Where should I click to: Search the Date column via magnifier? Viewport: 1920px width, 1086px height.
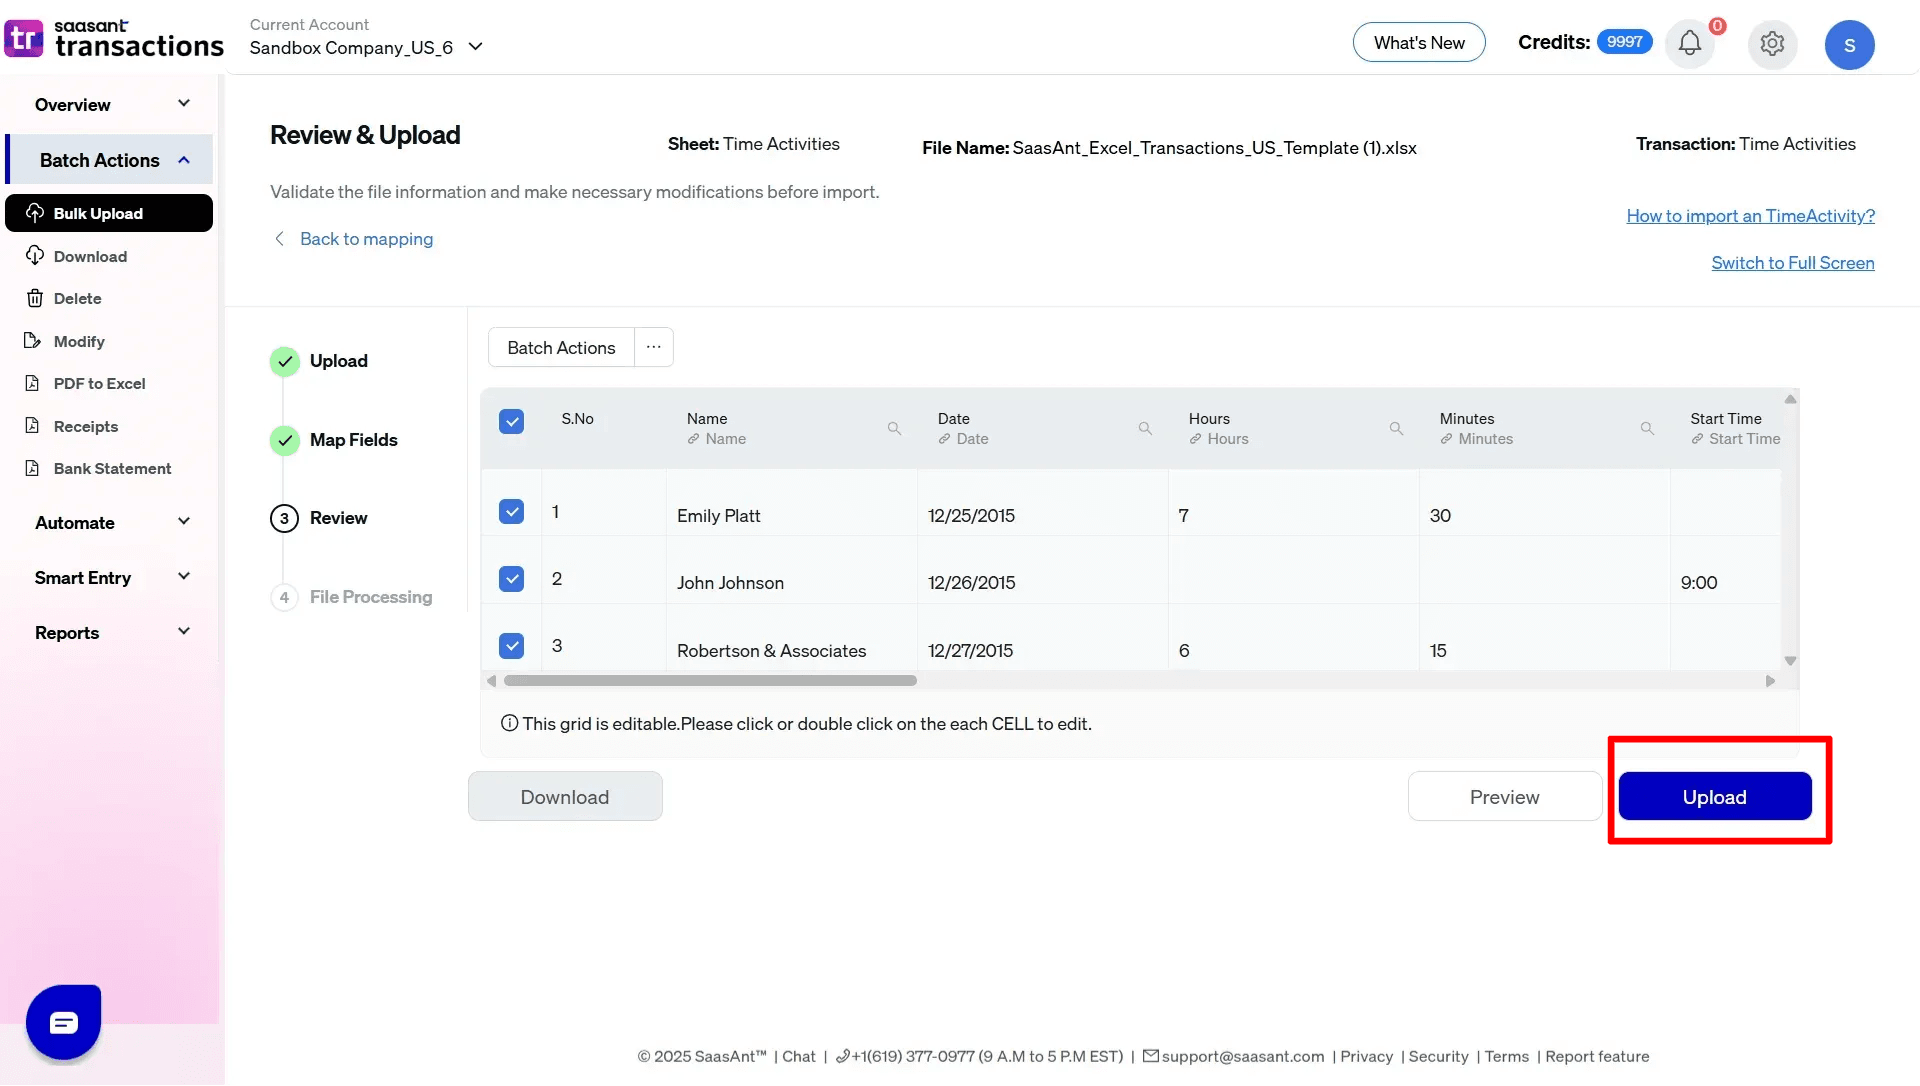[x=1145, y=429]
